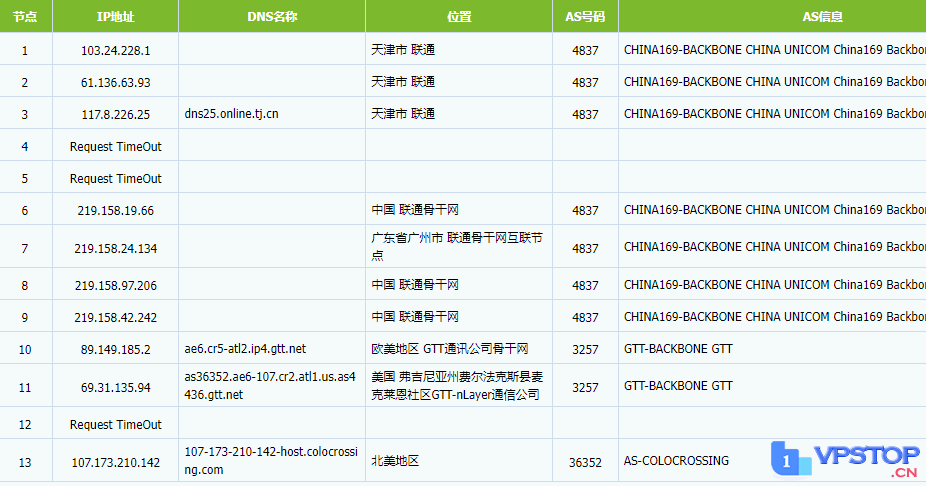
Task: Click CHINA169-BACKBONE info in node 1 row
Action: click(x=774, y=50)
